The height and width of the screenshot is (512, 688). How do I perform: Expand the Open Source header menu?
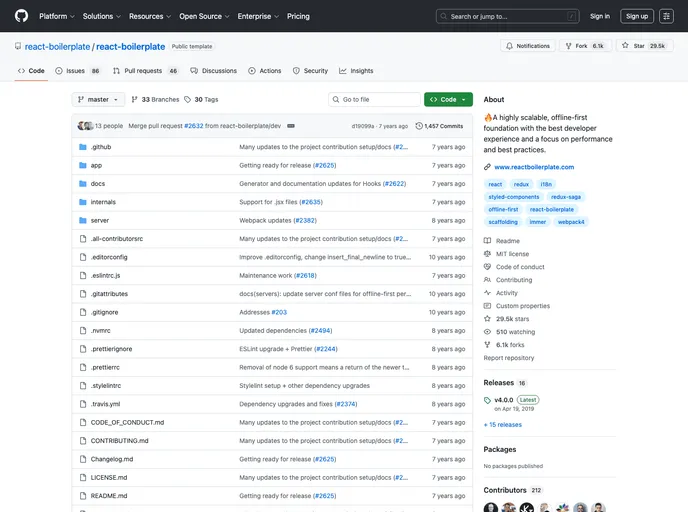click(x=203, y=16)
